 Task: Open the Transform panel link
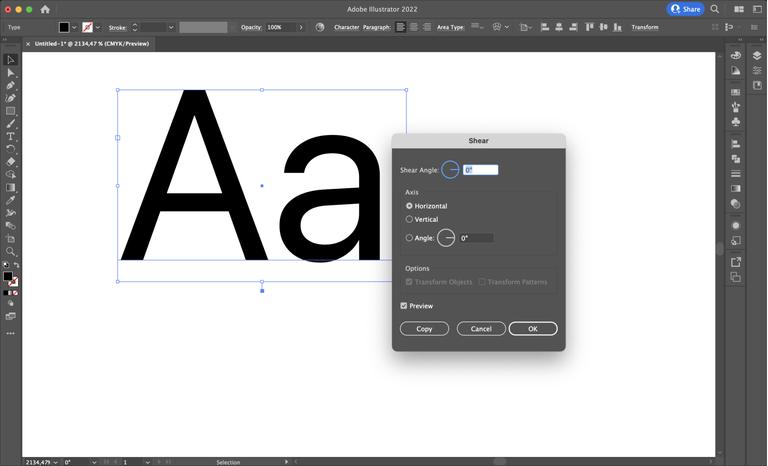tap(645, 27)
